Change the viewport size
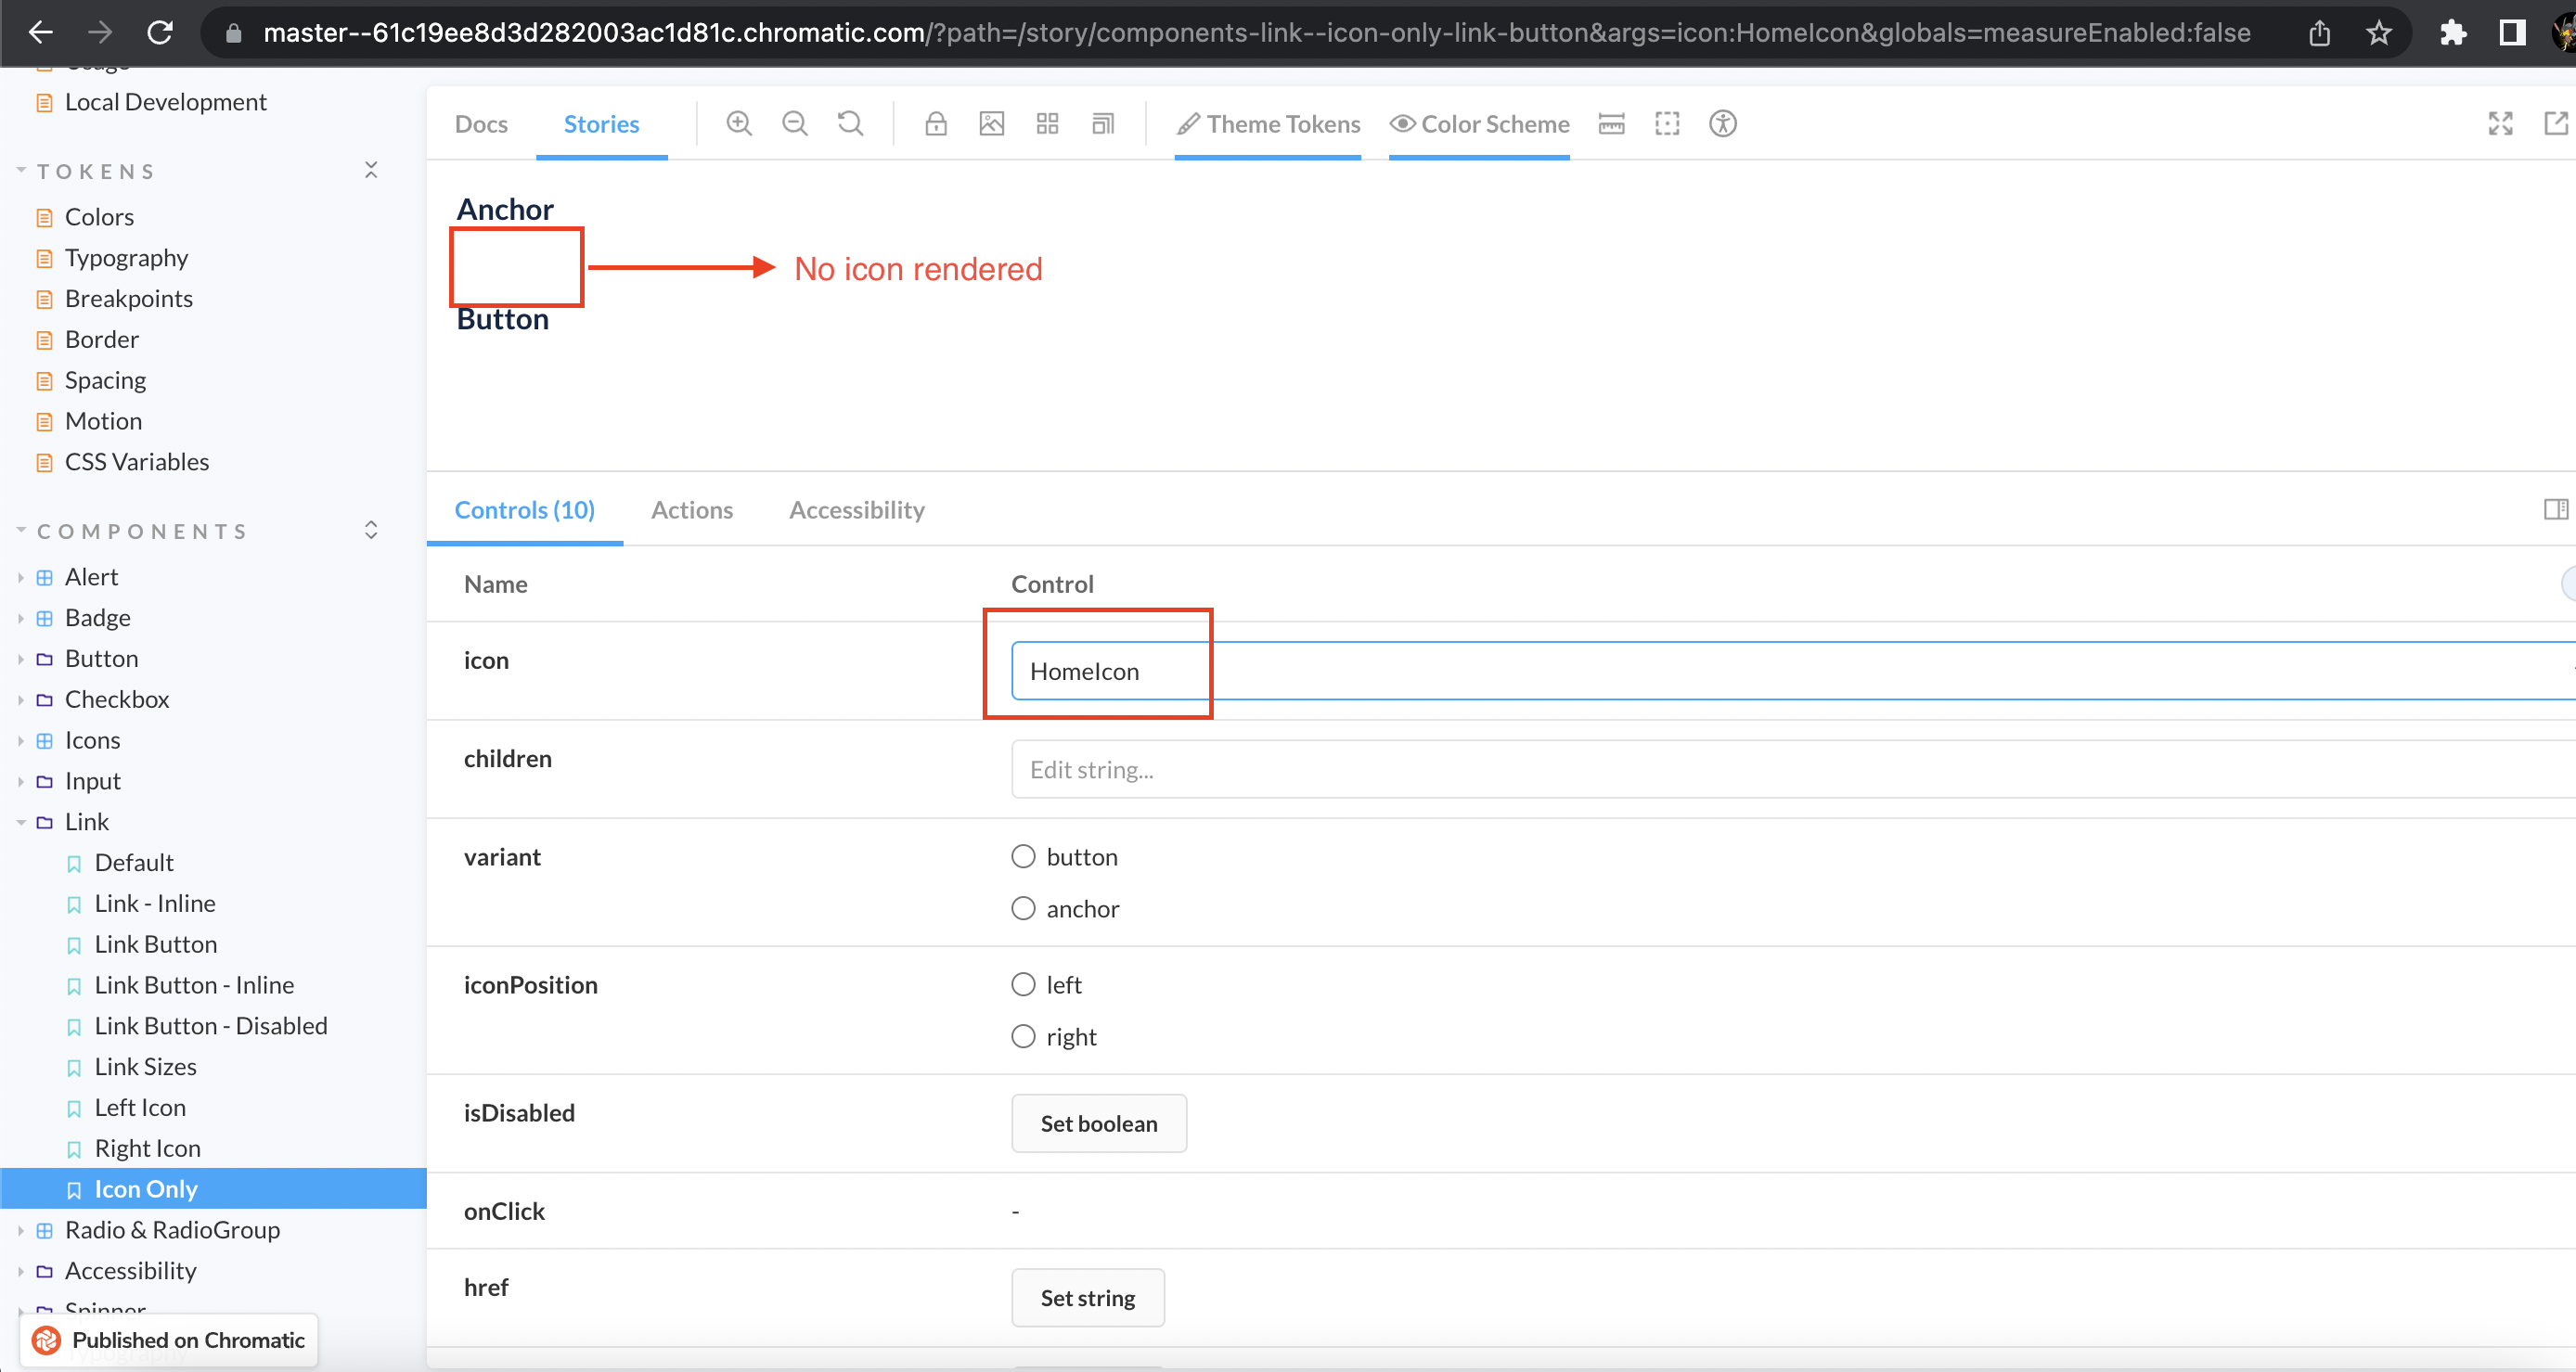Viewport: 2576px width, 1372px height. pos(1102,123)
